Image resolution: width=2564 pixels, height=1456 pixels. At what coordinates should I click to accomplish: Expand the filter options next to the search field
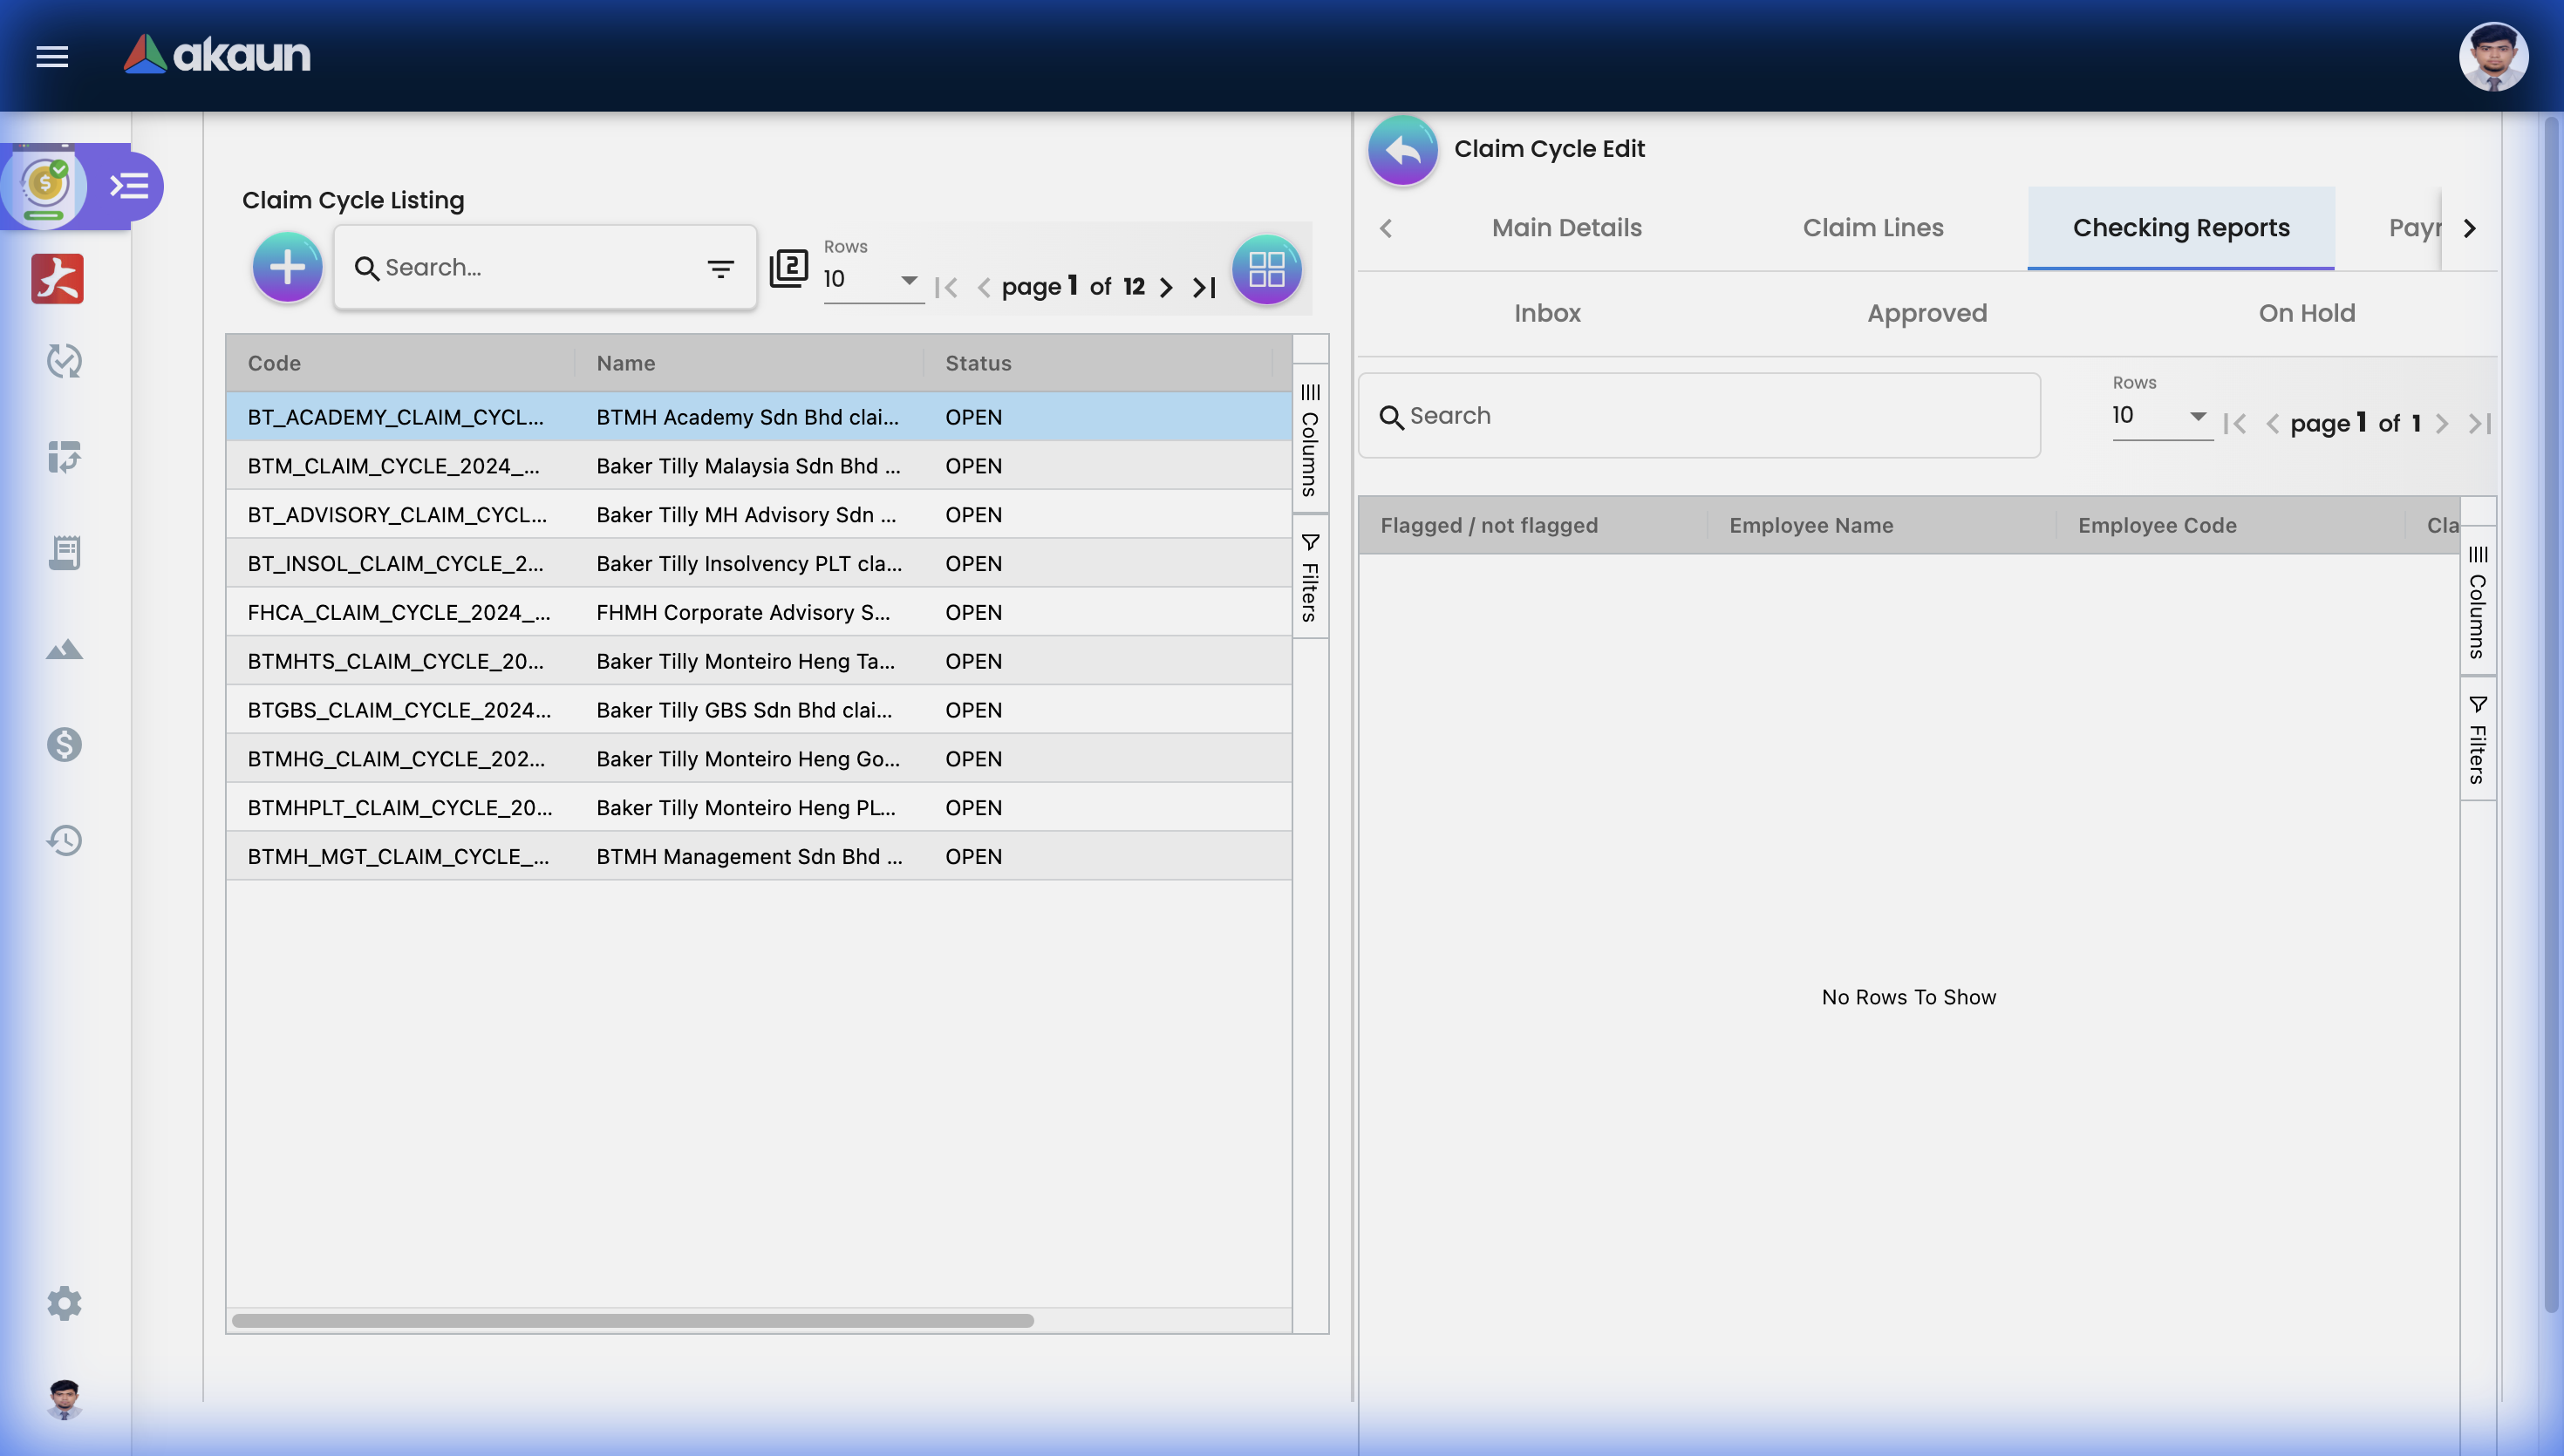point(720,268)
